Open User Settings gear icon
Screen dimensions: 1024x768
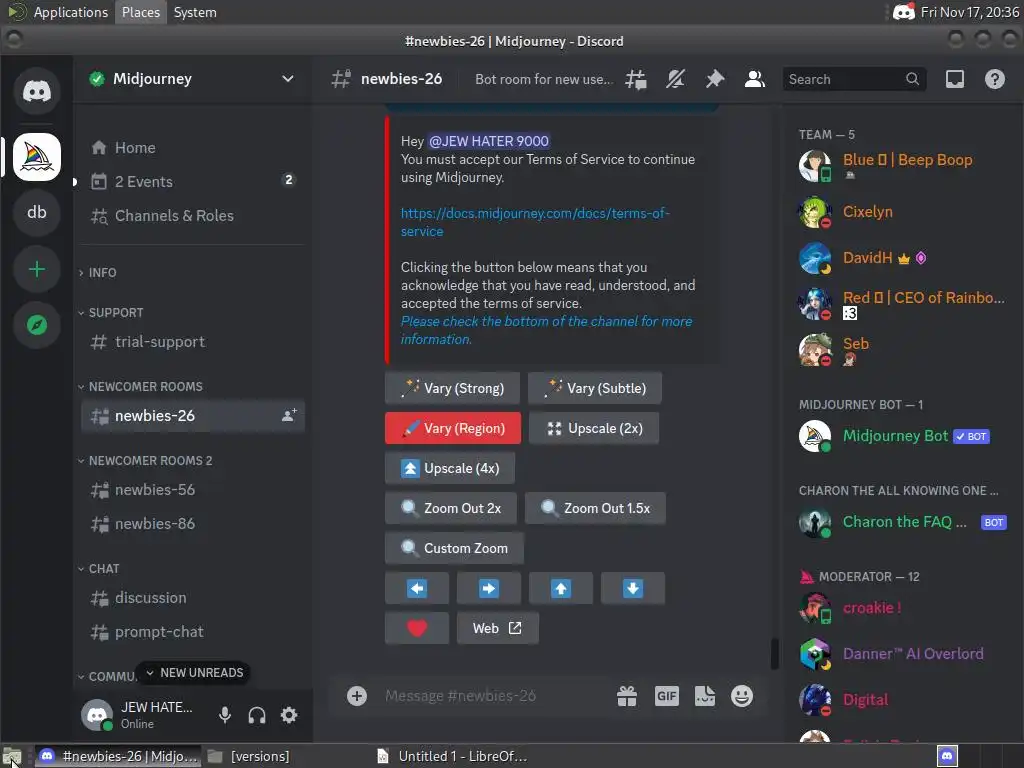289,715
